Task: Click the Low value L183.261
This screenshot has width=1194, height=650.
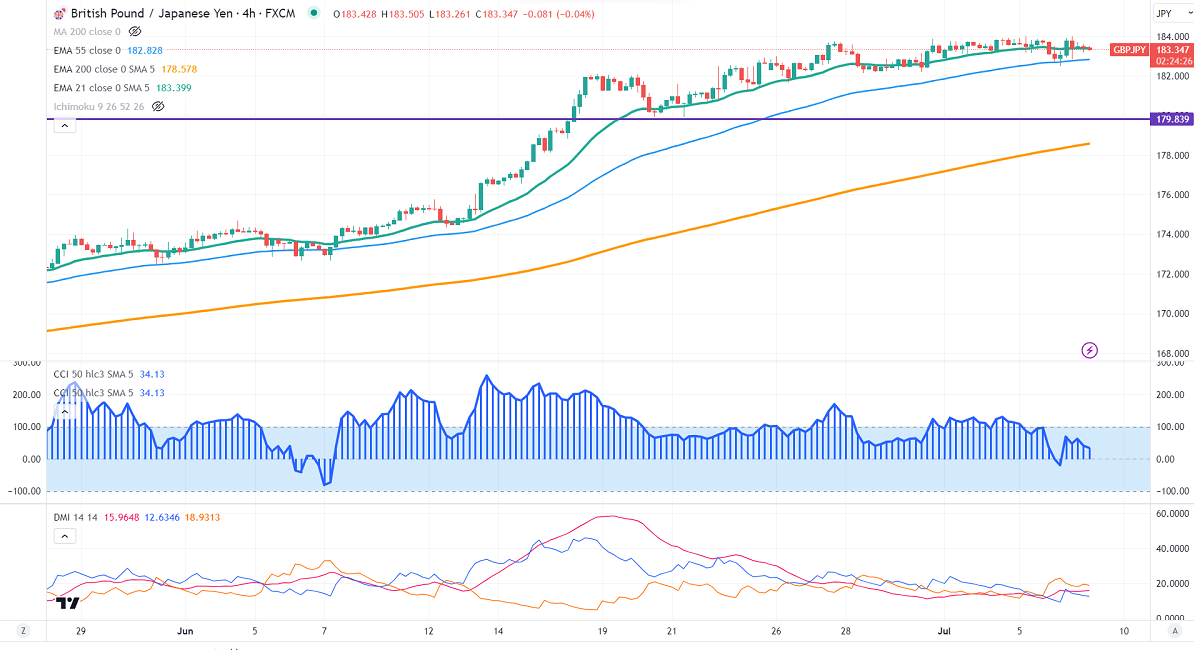Action: (x=450, y=14)
